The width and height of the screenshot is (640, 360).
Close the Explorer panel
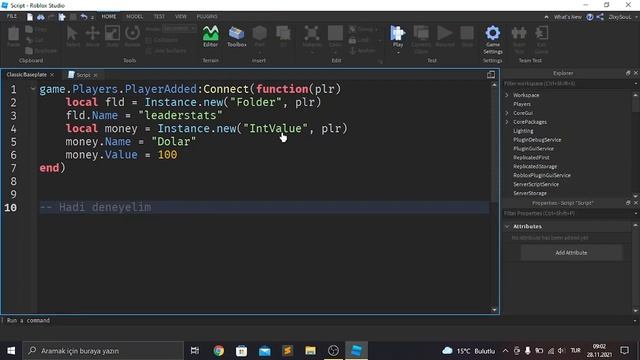pos(636,73)
